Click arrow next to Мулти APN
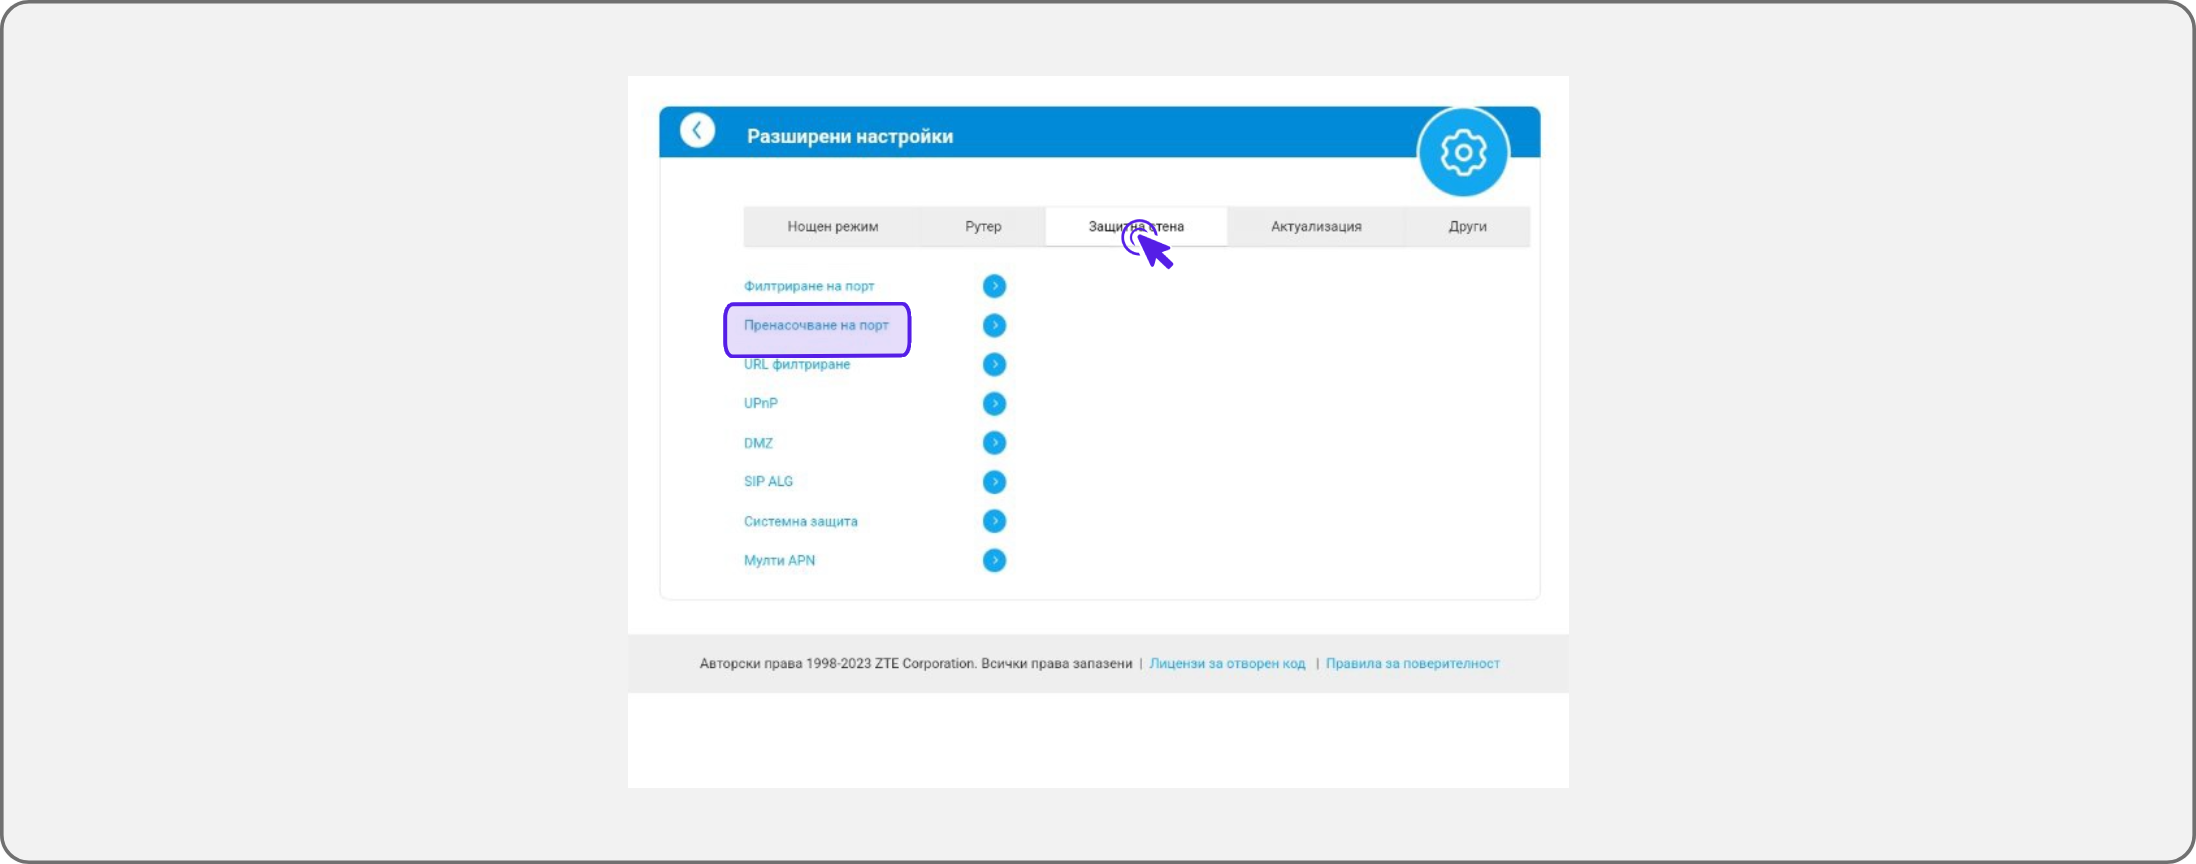The width and height of the screenshot is (2196, 864). (x=994, y=560)
